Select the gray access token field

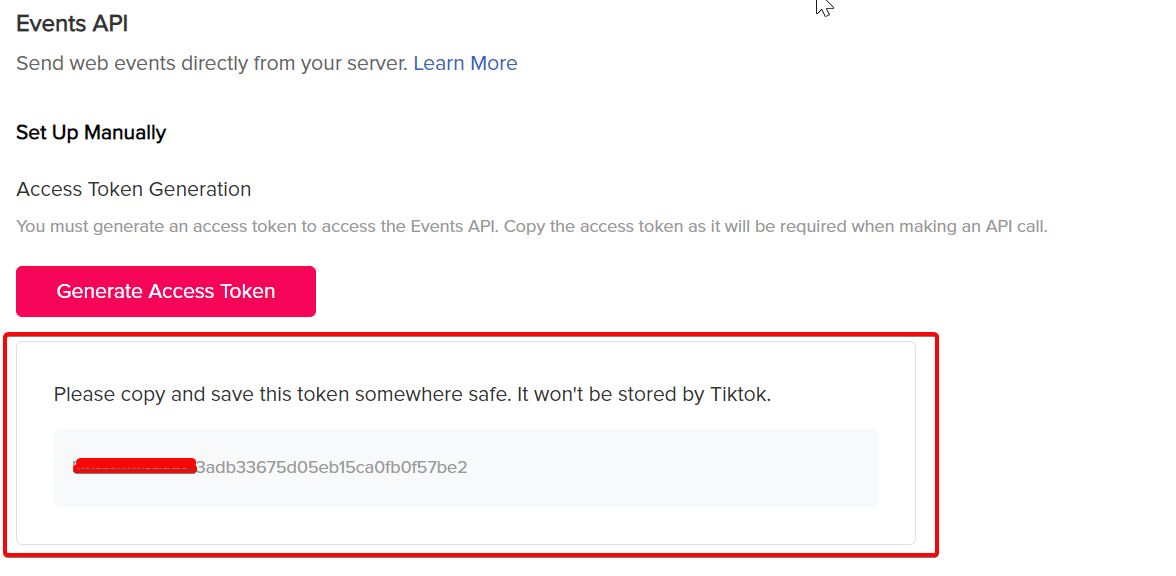tap(466, 468)
